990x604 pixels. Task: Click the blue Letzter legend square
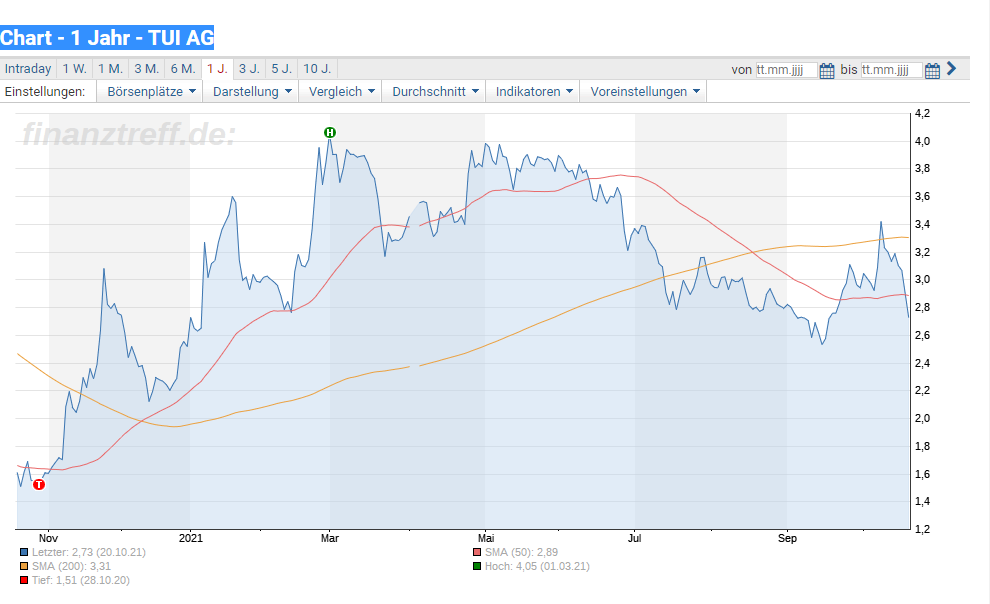(24, 552)
